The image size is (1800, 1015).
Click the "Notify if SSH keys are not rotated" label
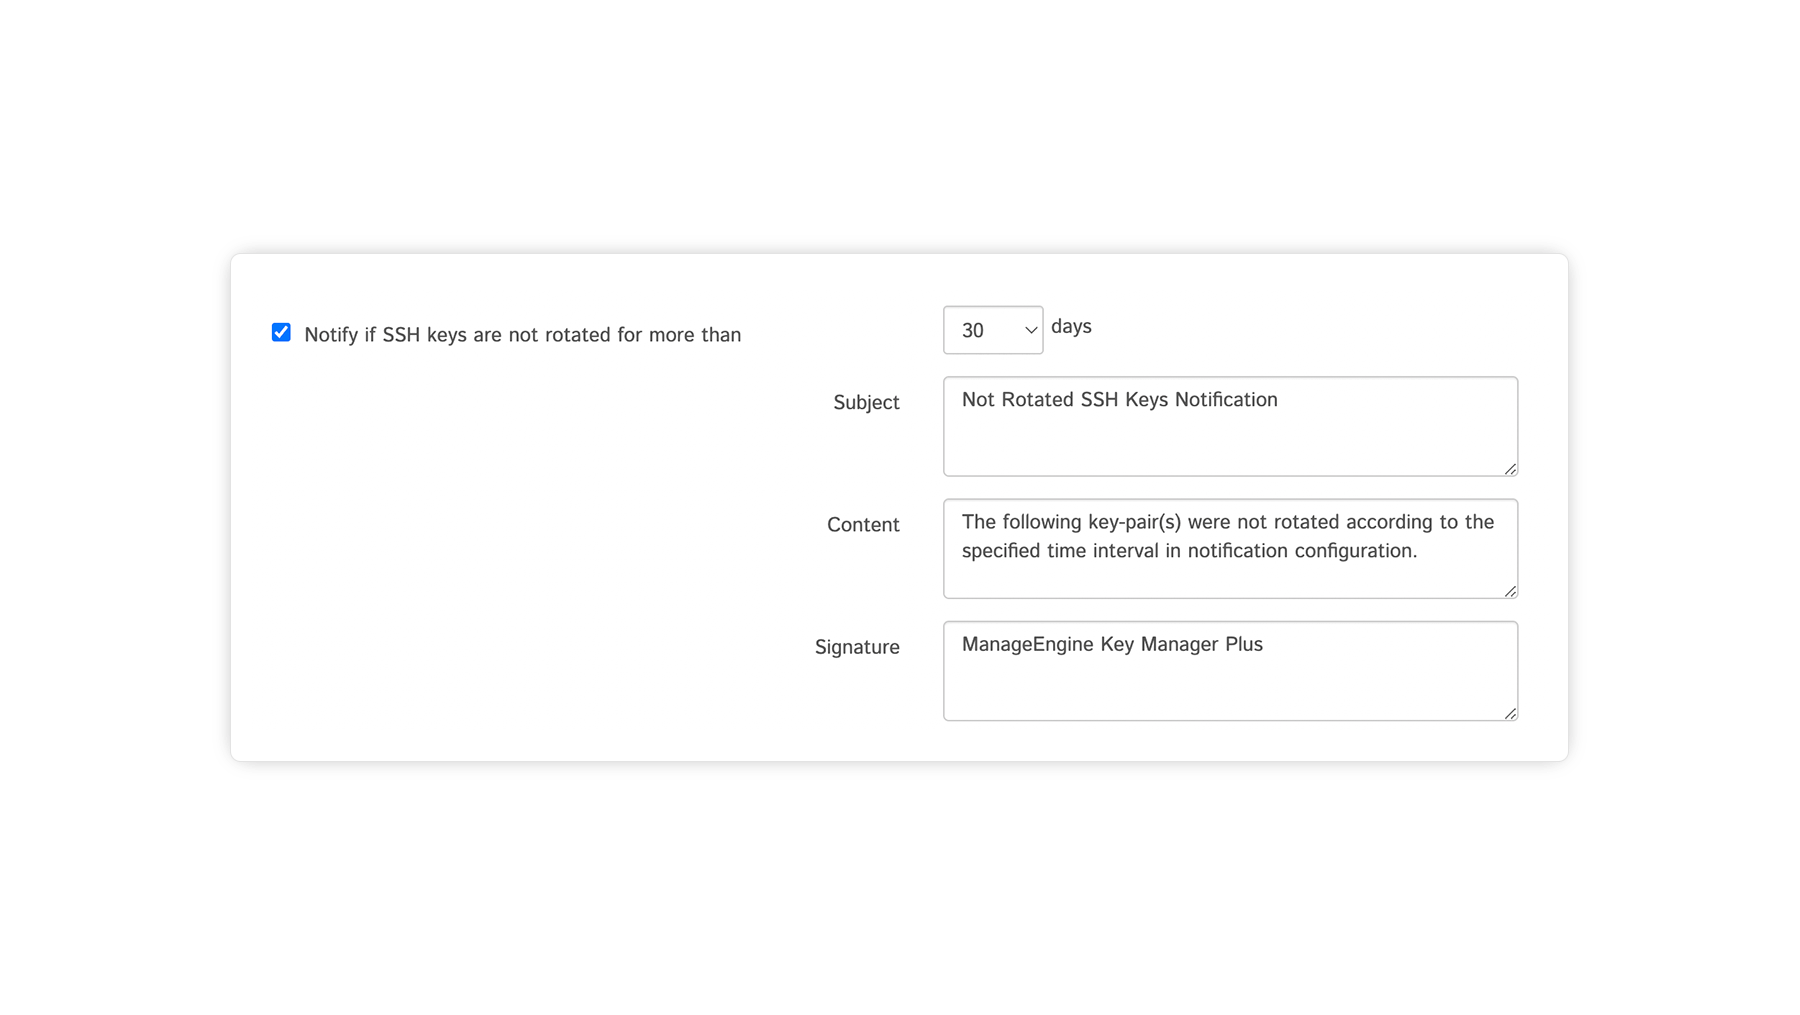521,335
